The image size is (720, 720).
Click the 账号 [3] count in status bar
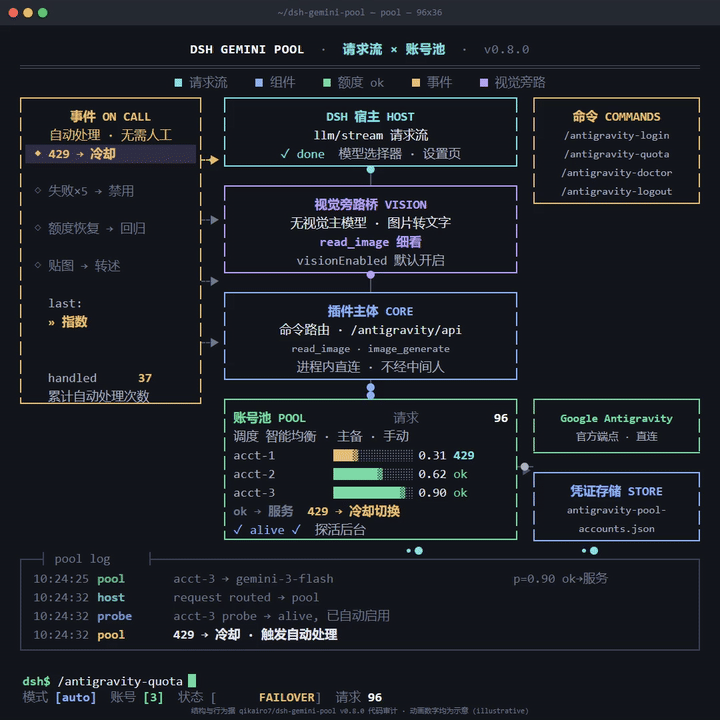(137, 698)
